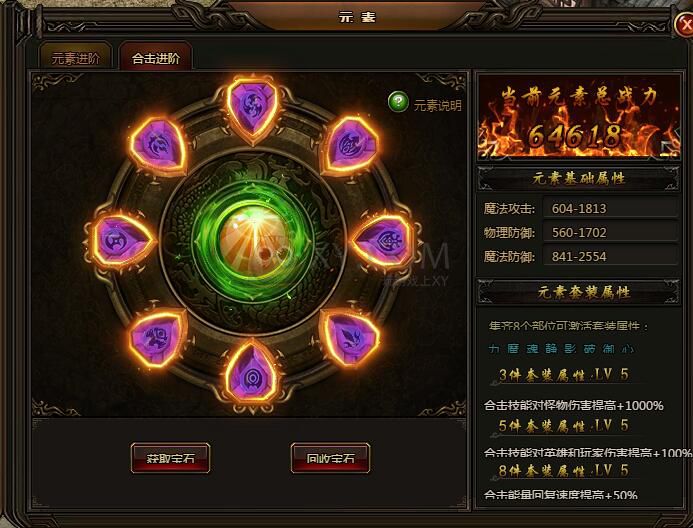Click the 64618 total power banner
This screenshot has width=693, height=528.
click(x=579, y=117)
